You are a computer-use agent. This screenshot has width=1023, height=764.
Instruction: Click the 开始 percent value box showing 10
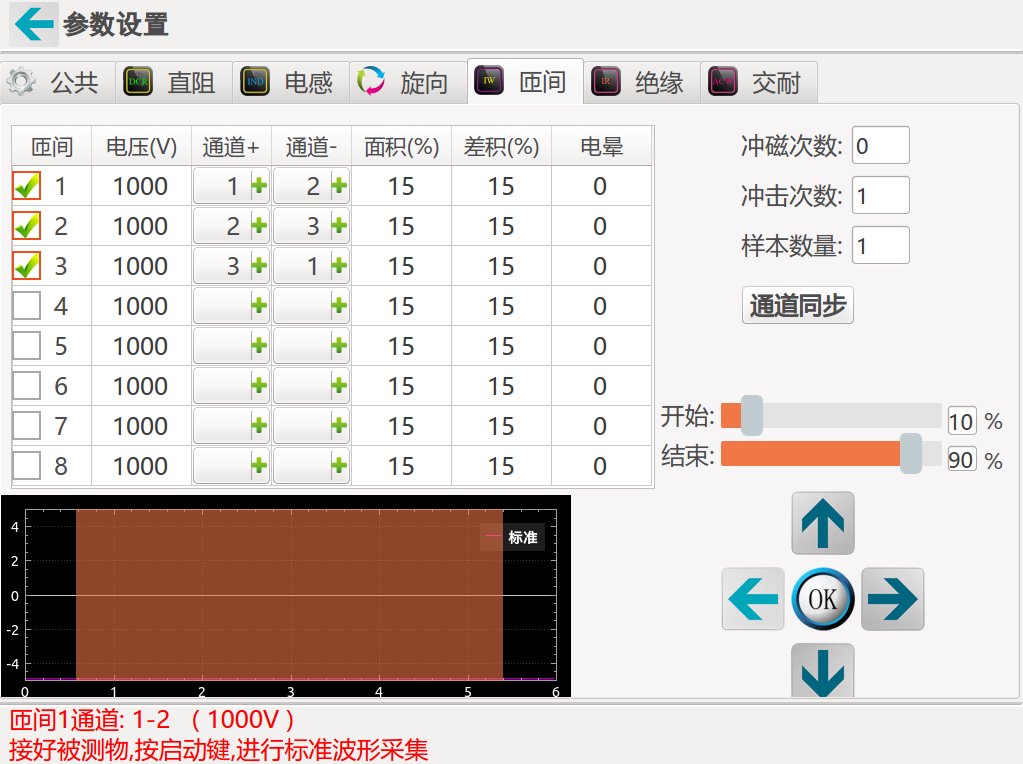[x=962, y=421]
